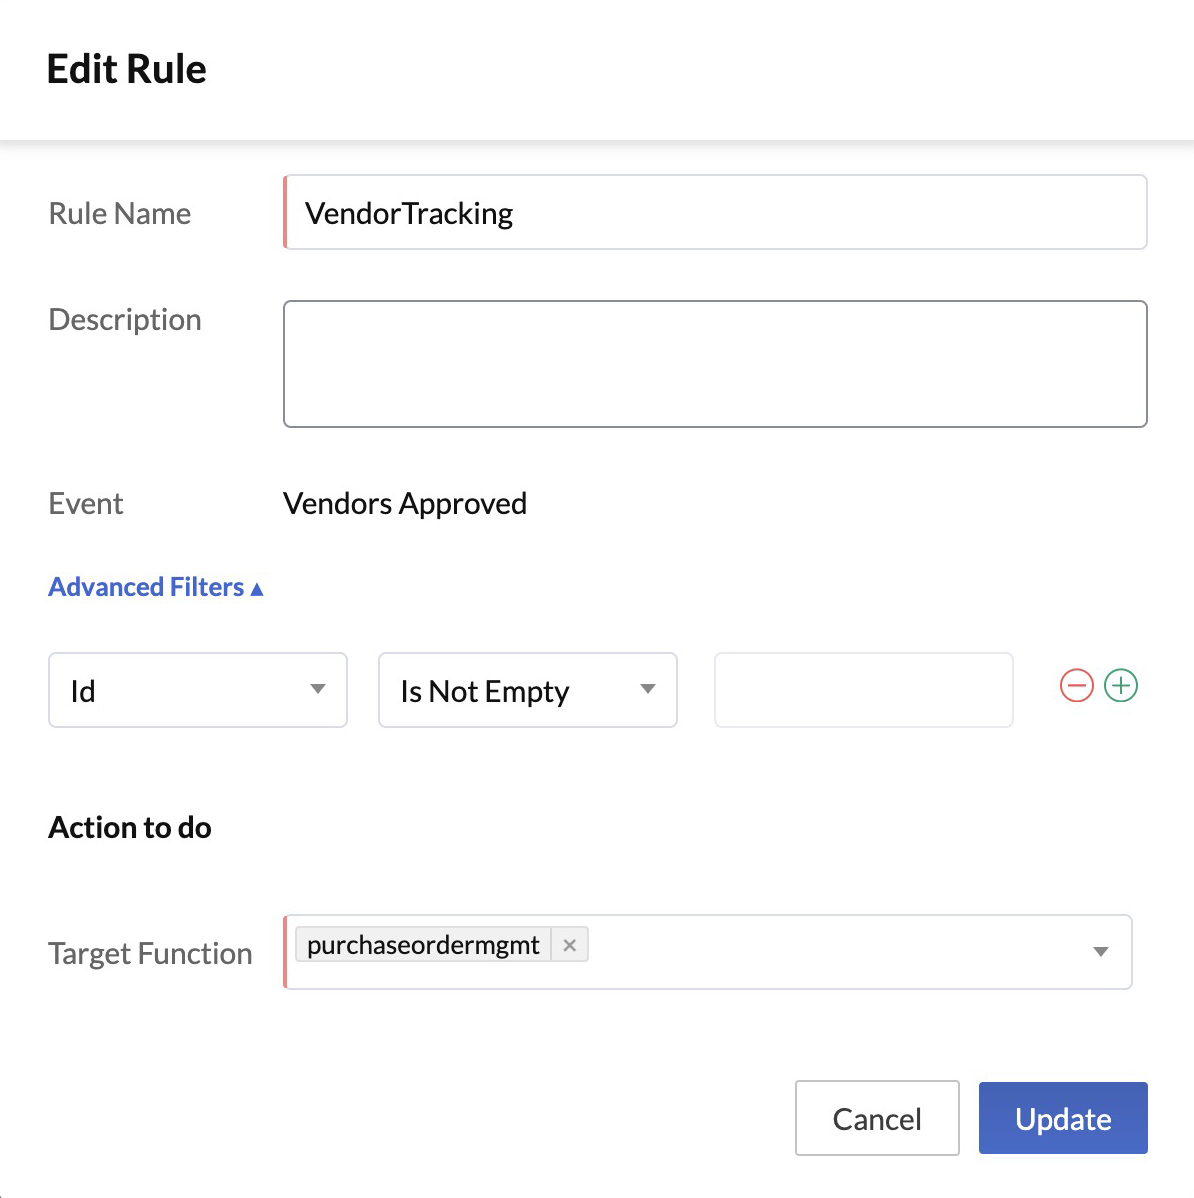Image resolution: width=1194 pixels, height=1198 pixels.
Task: Select the purchaseordermgmt function tag
Action: pyautogui.click(x=423, y=945)
